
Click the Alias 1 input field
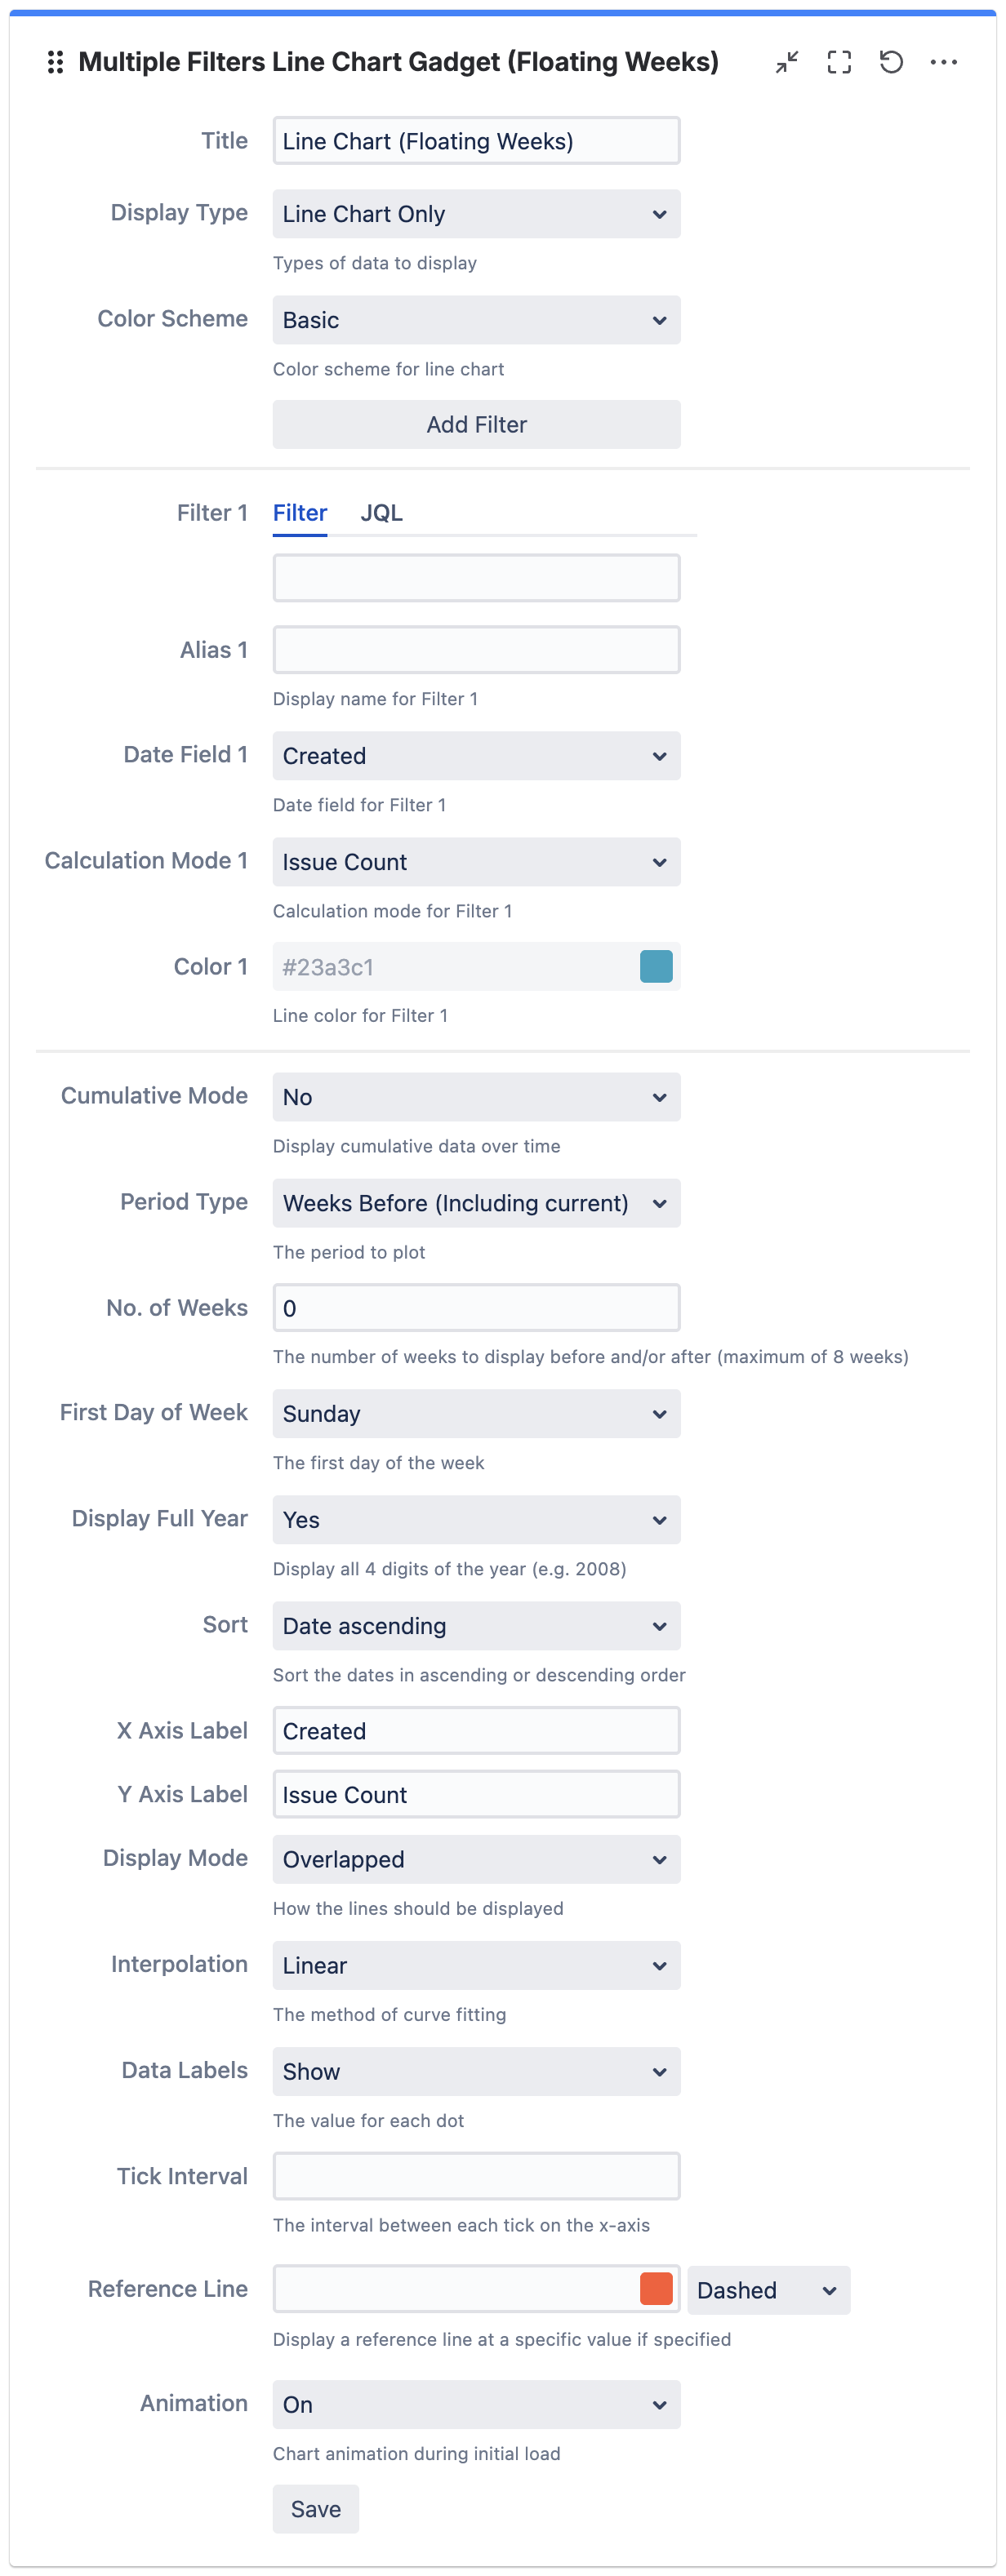[476, 650]
